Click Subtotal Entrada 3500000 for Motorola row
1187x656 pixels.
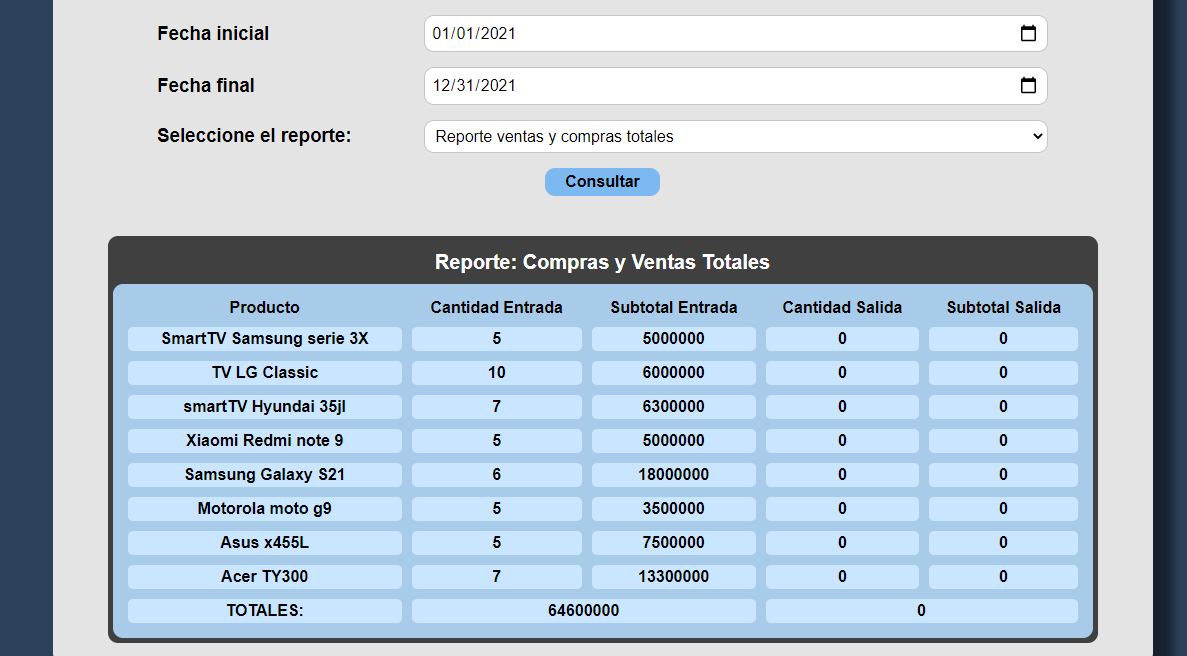[x=674, y=509]
